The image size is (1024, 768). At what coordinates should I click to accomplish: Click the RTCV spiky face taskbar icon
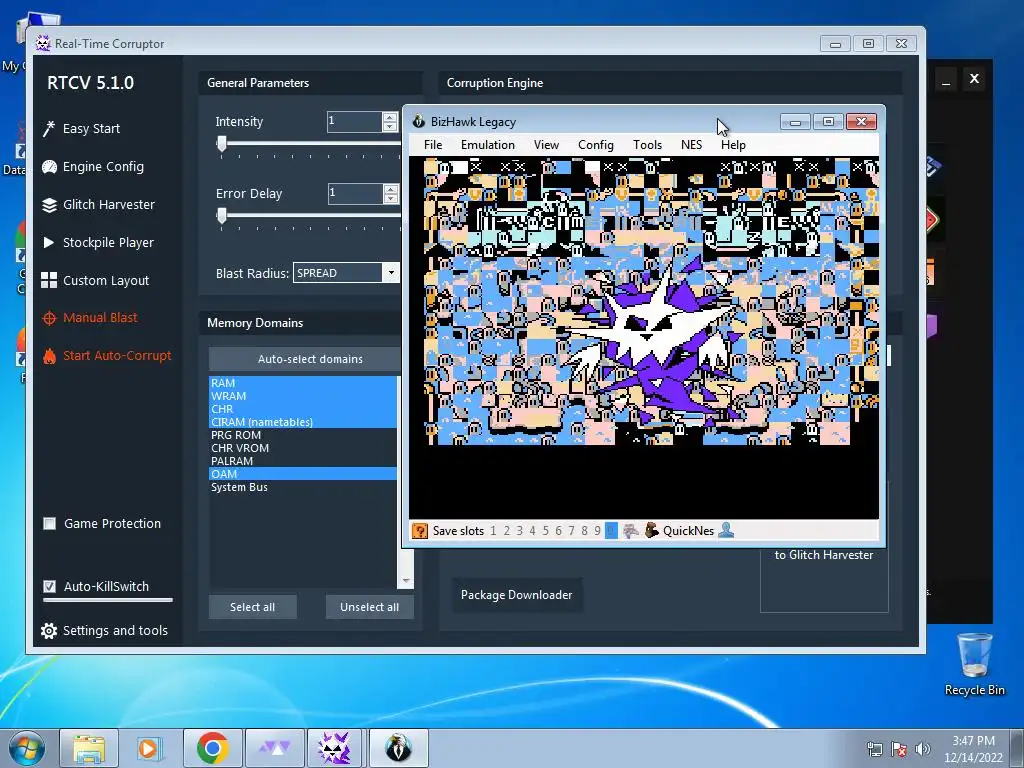(334, 748)
